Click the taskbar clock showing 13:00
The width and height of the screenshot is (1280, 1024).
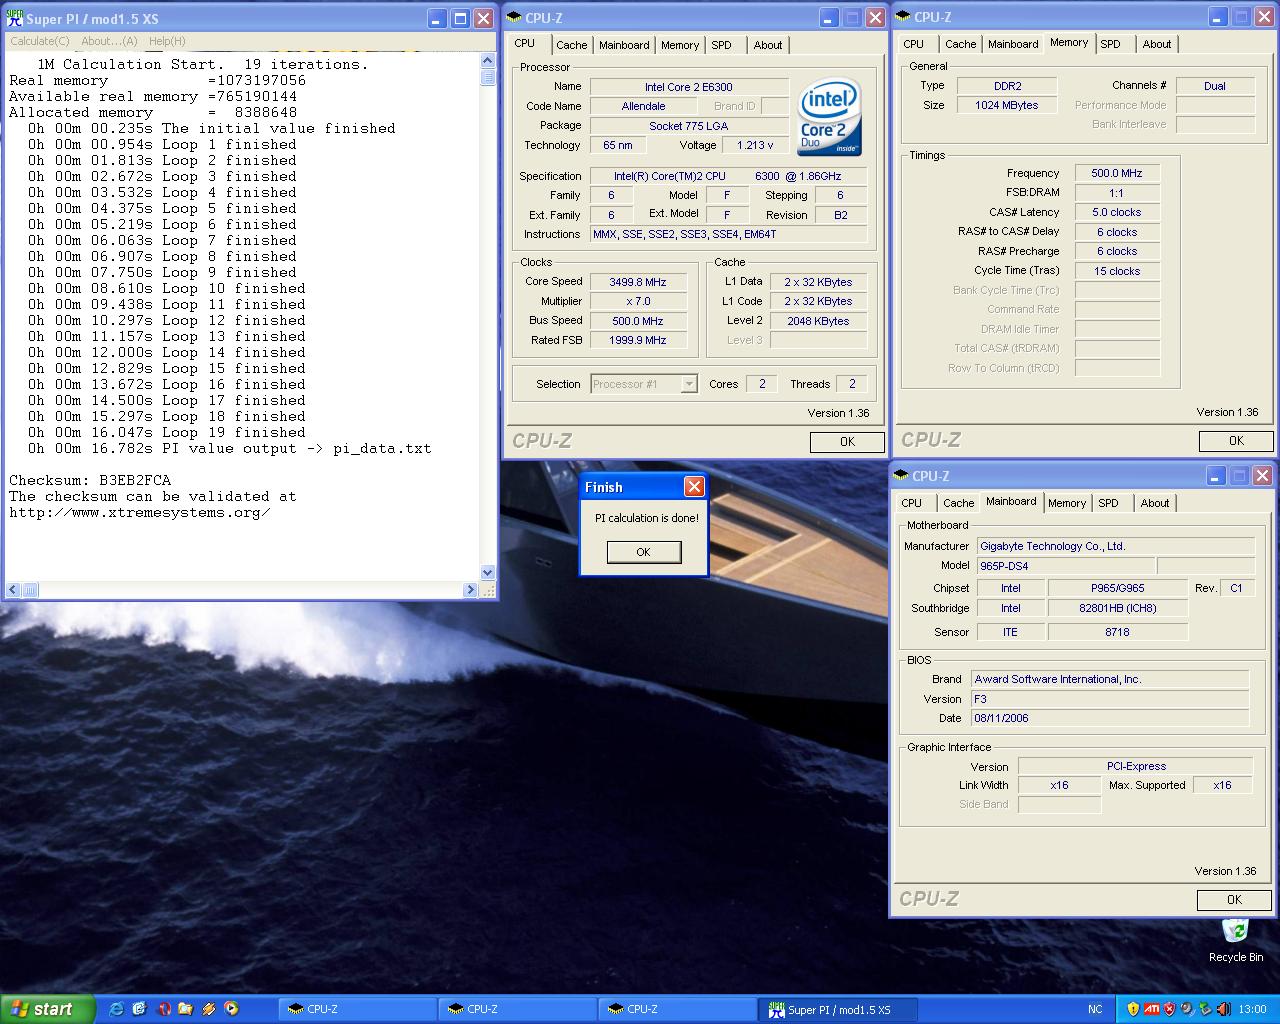(x=1252, y=1009)
